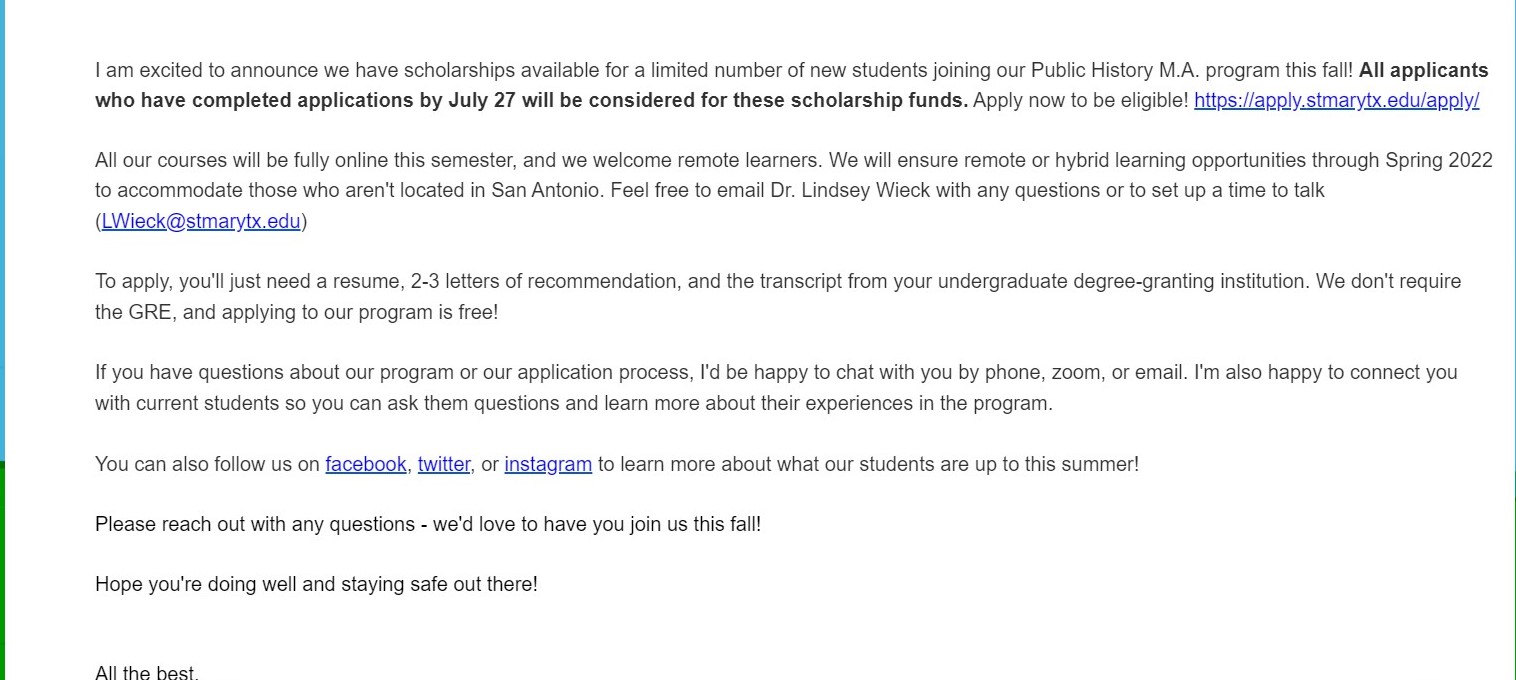Click the "the GRE, and applying to our program is free!" line

[x=296, y=312]
